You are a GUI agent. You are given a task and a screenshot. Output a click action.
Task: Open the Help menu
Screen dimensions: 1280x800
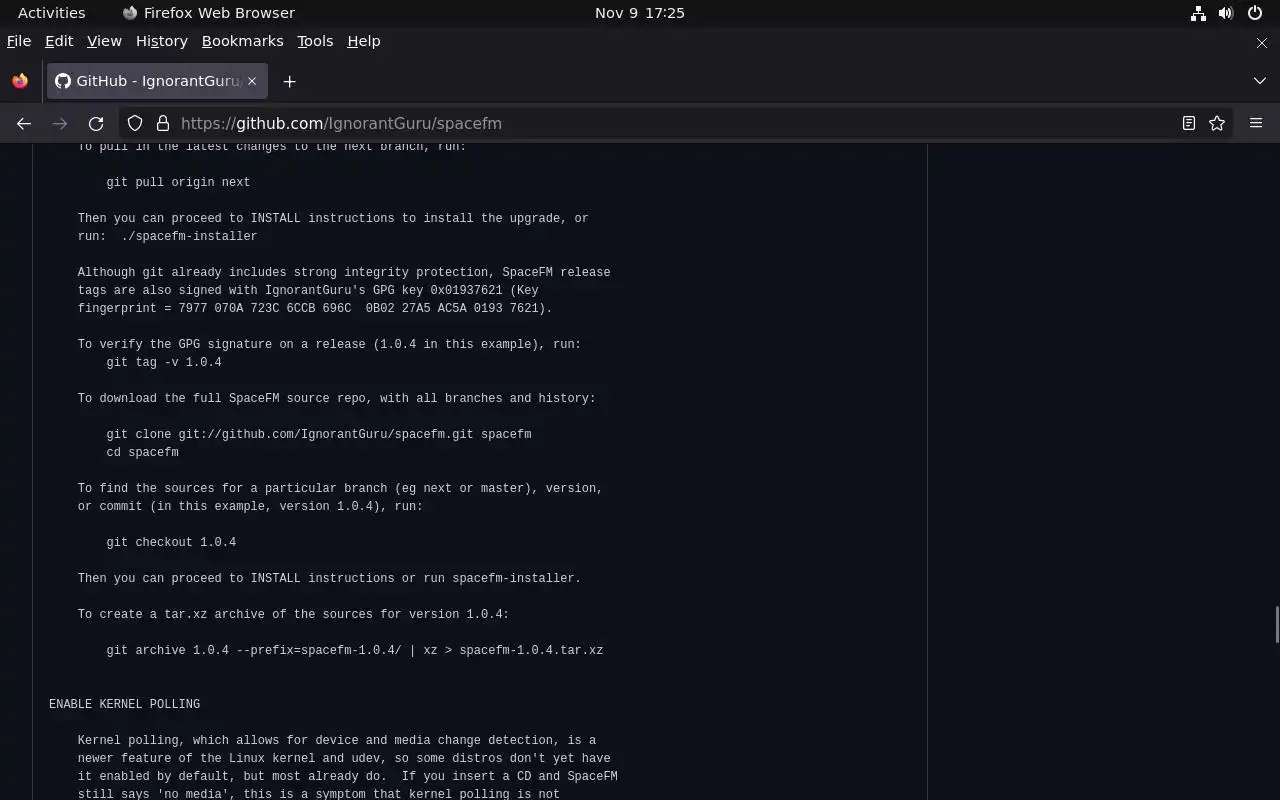(364, 41)
